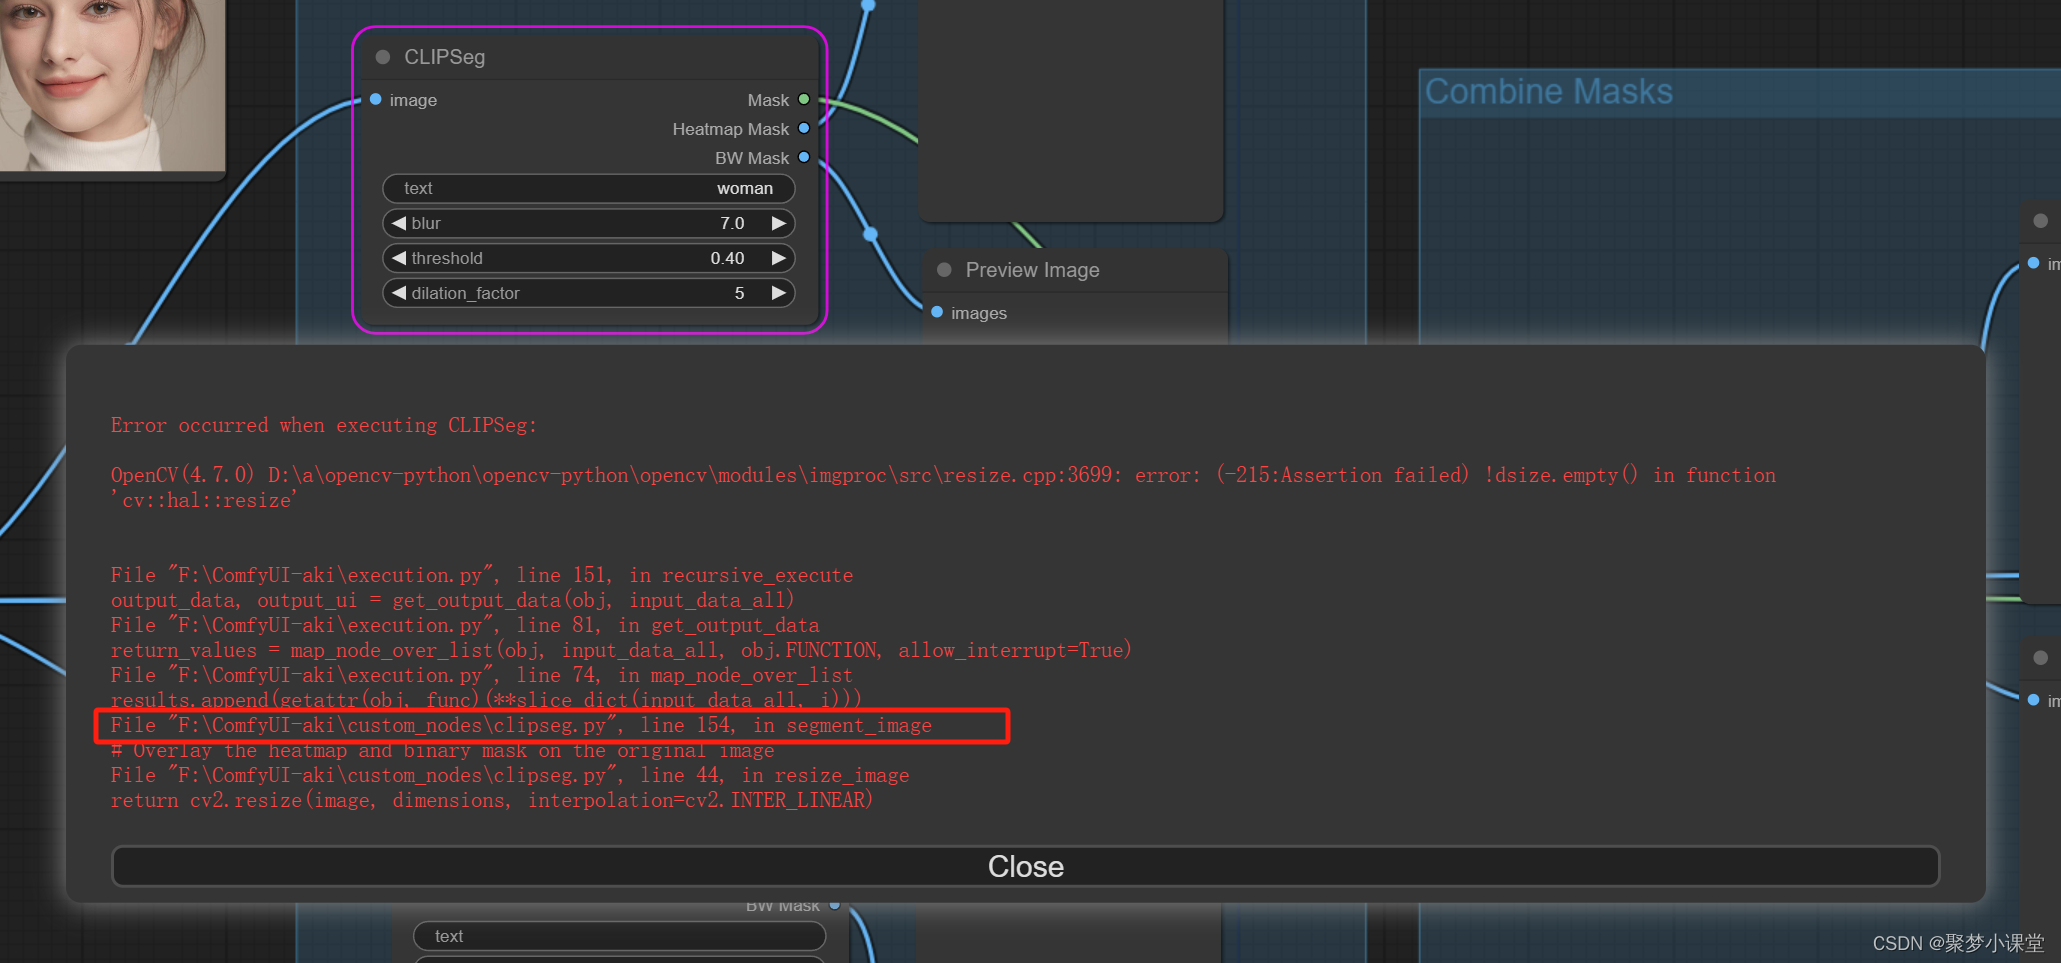Click the image input socket on CLIPSeg
The image size is (2061, 963).
tap(376, 99)
